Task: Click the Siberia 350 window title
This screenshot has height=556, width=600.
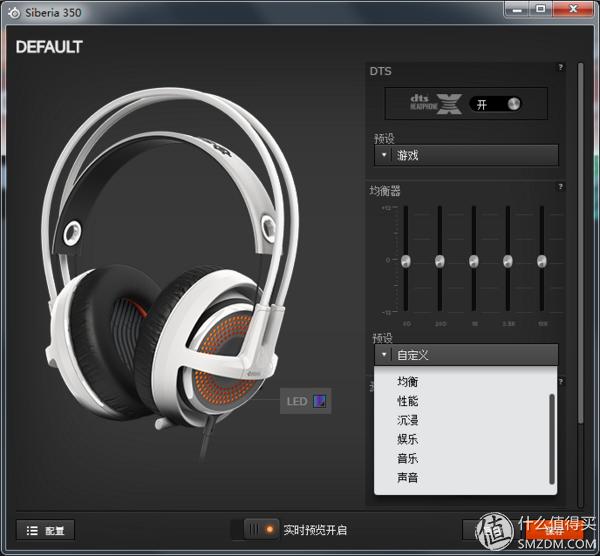Action: [x=53, y=13]
